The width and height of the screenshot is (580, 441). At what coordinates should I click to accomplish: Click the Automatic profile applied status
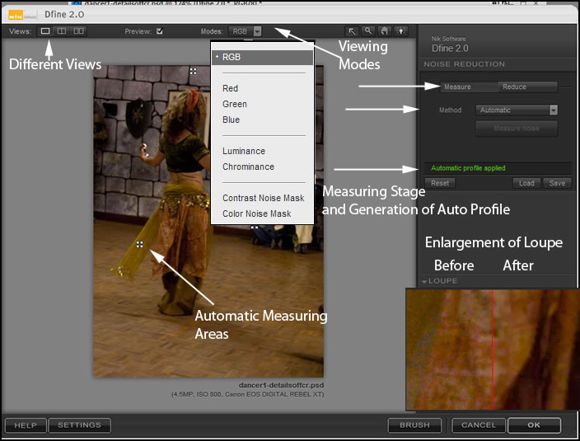pos(468,168)
